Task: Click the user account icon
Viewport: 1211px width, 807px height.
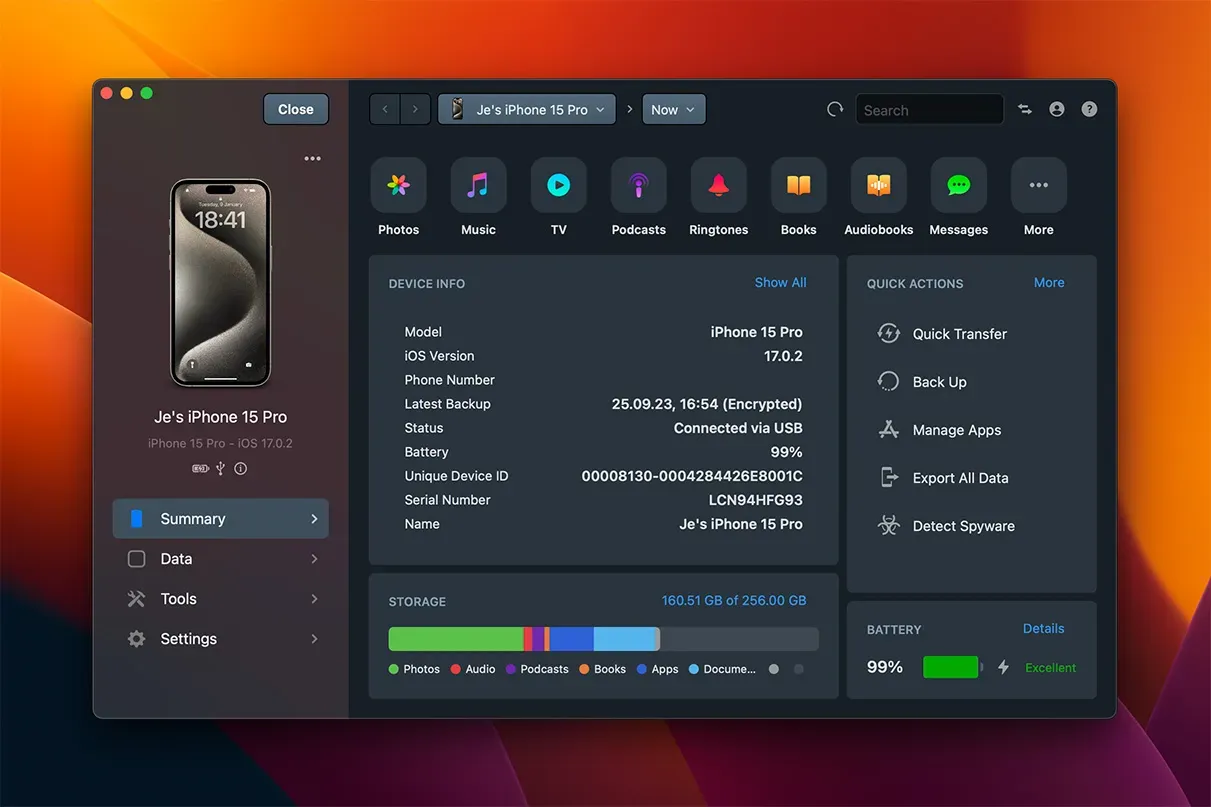Action: pyautogui.click(x=1057, y=110)
